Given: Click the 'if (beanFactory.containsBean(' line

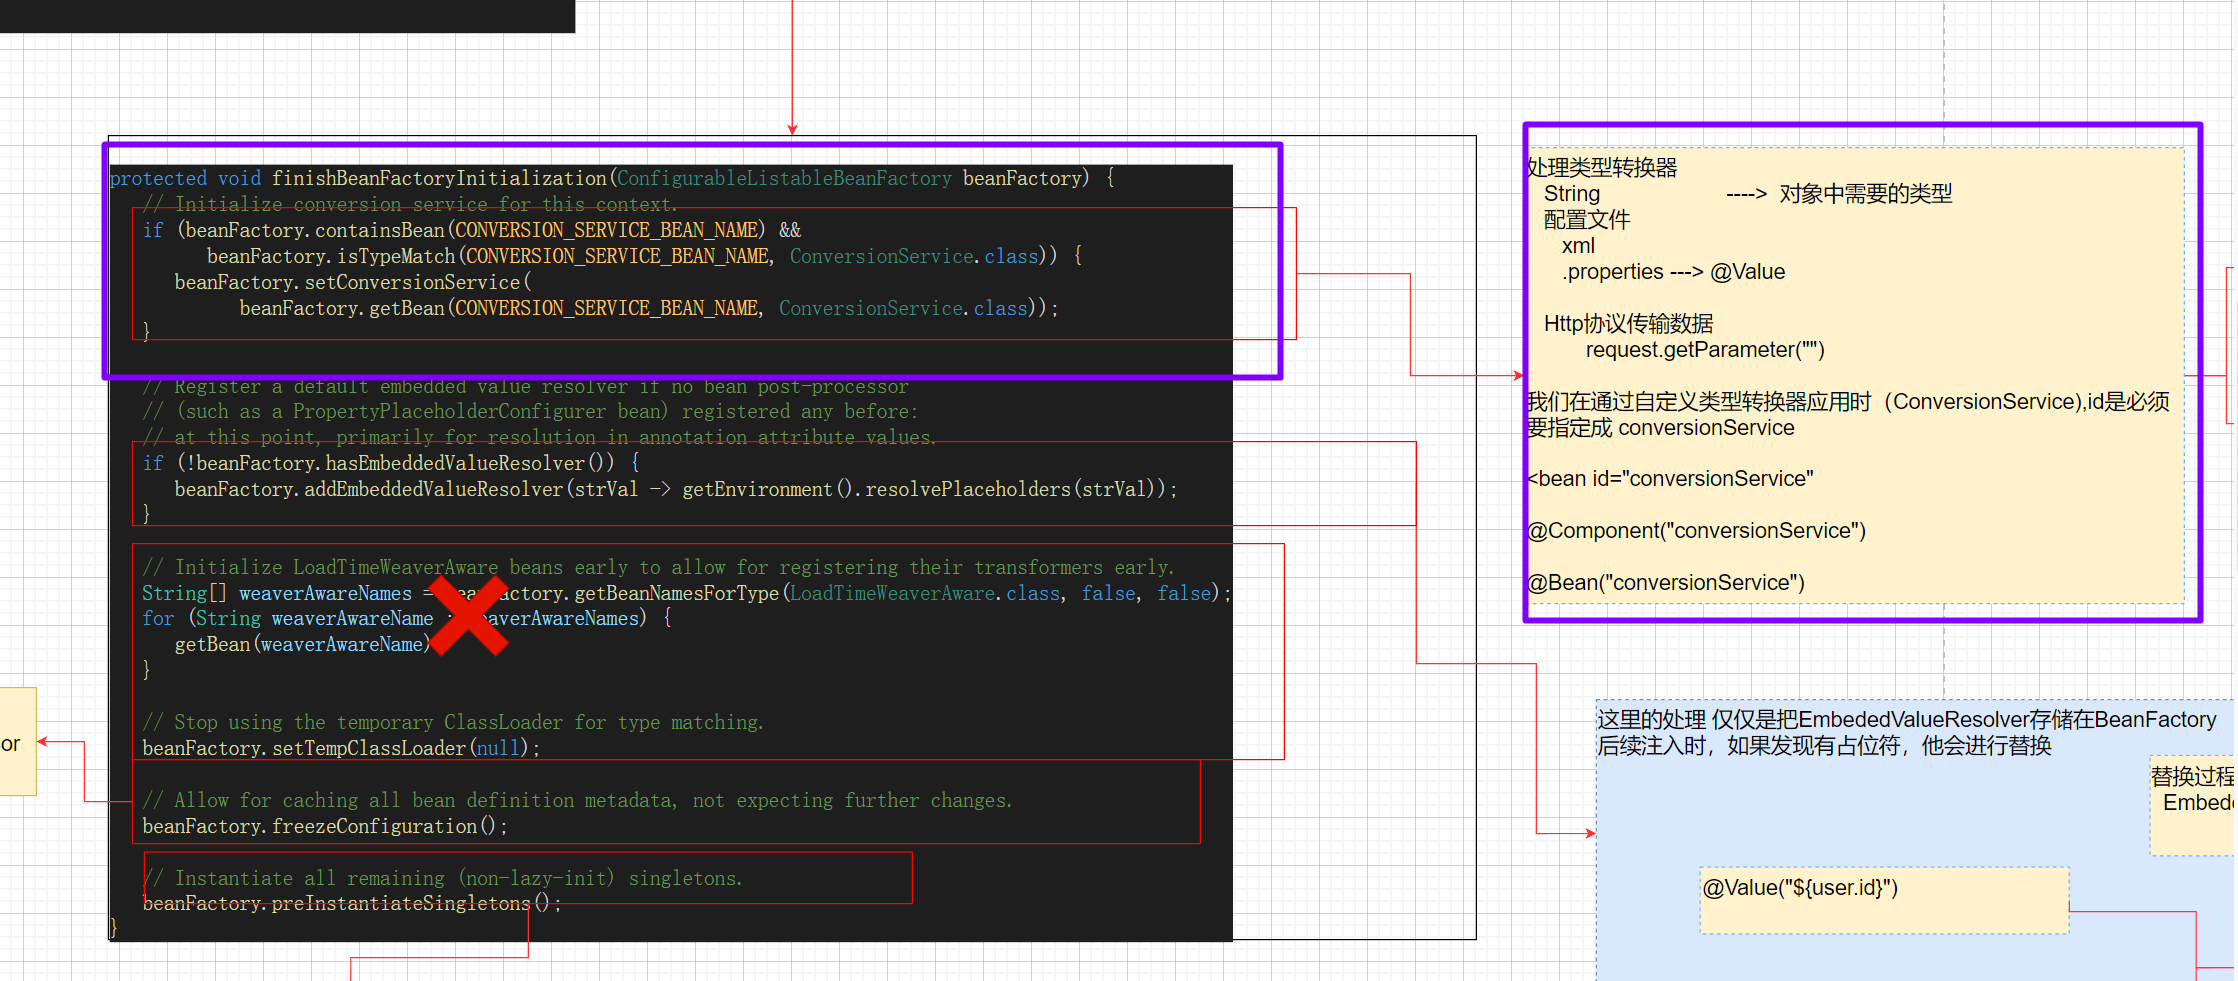Looking at the screenshot, I should [471, 230].
